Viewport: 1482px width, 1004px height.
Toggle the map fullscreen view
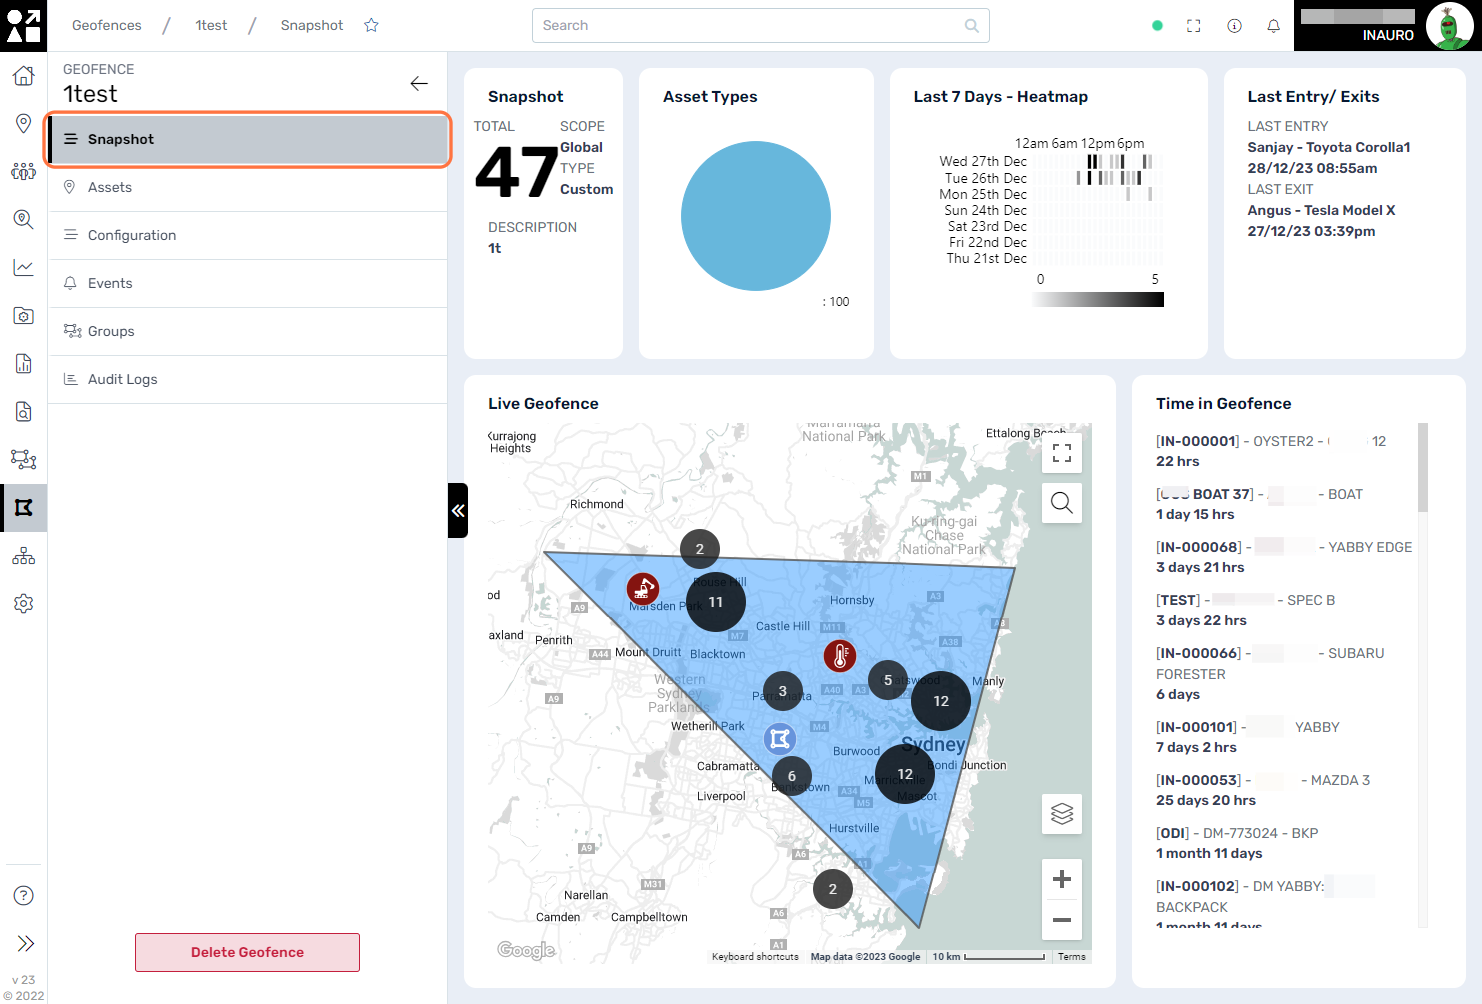(1062, 453)
